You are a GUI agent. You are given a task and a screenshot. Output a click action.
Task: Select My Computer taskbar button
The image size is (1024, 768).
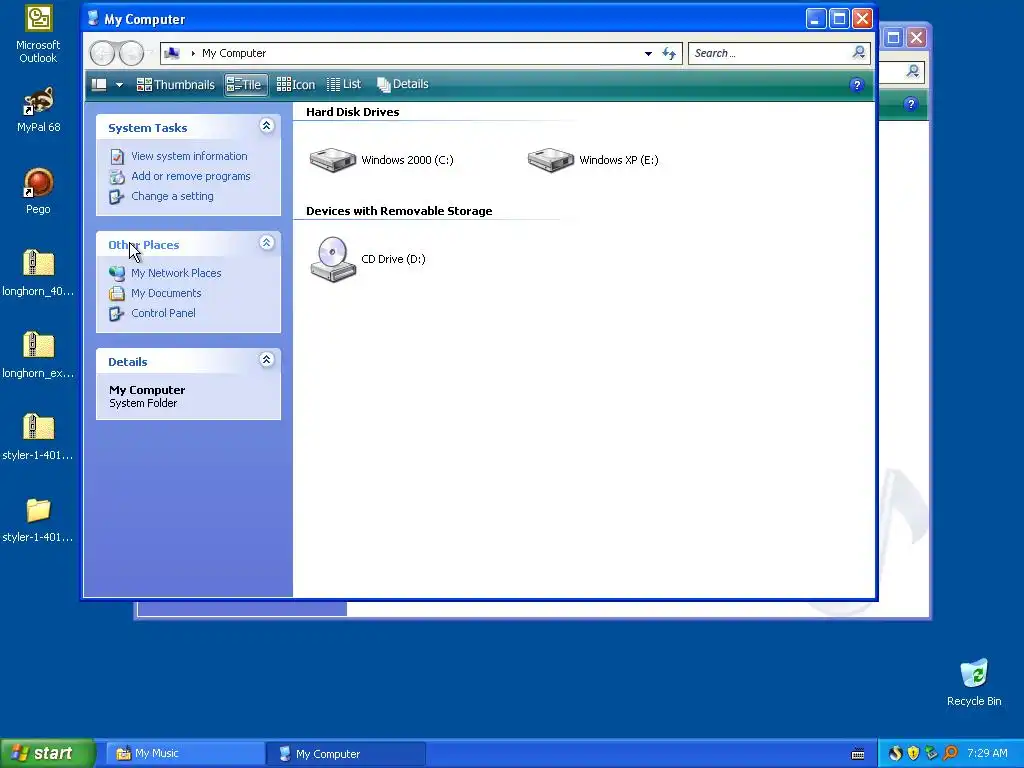coord(346,754)
